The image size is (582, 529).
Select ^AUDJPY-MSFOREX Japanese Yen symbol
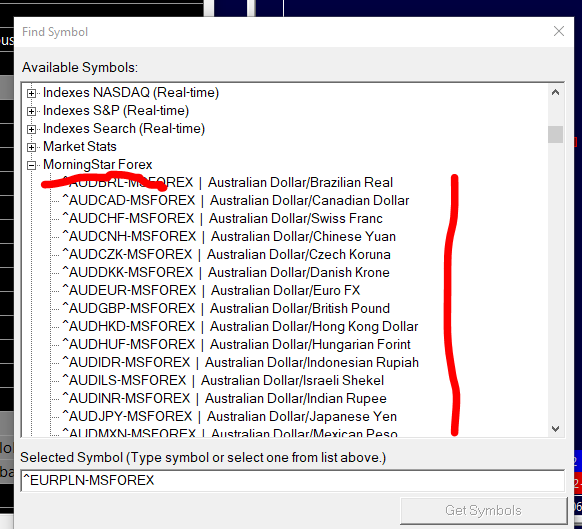coord(229,417)
